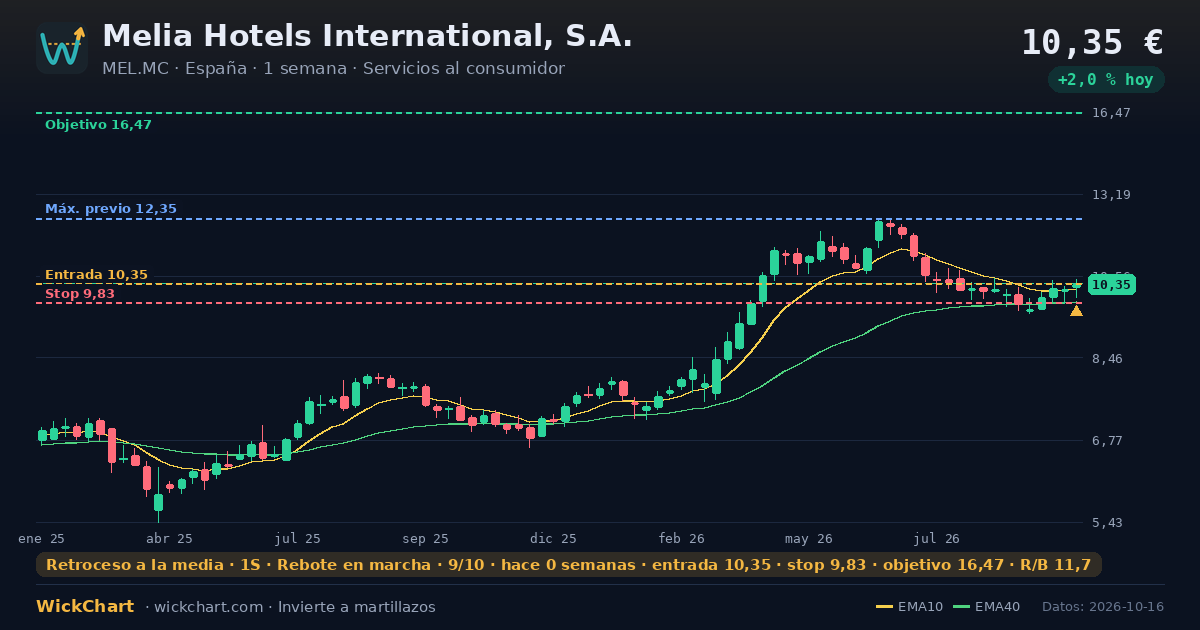1200x630 pixels.
Task: Click the wickchart.com link text
Action: pyautogui.click(x=211, y=607)
